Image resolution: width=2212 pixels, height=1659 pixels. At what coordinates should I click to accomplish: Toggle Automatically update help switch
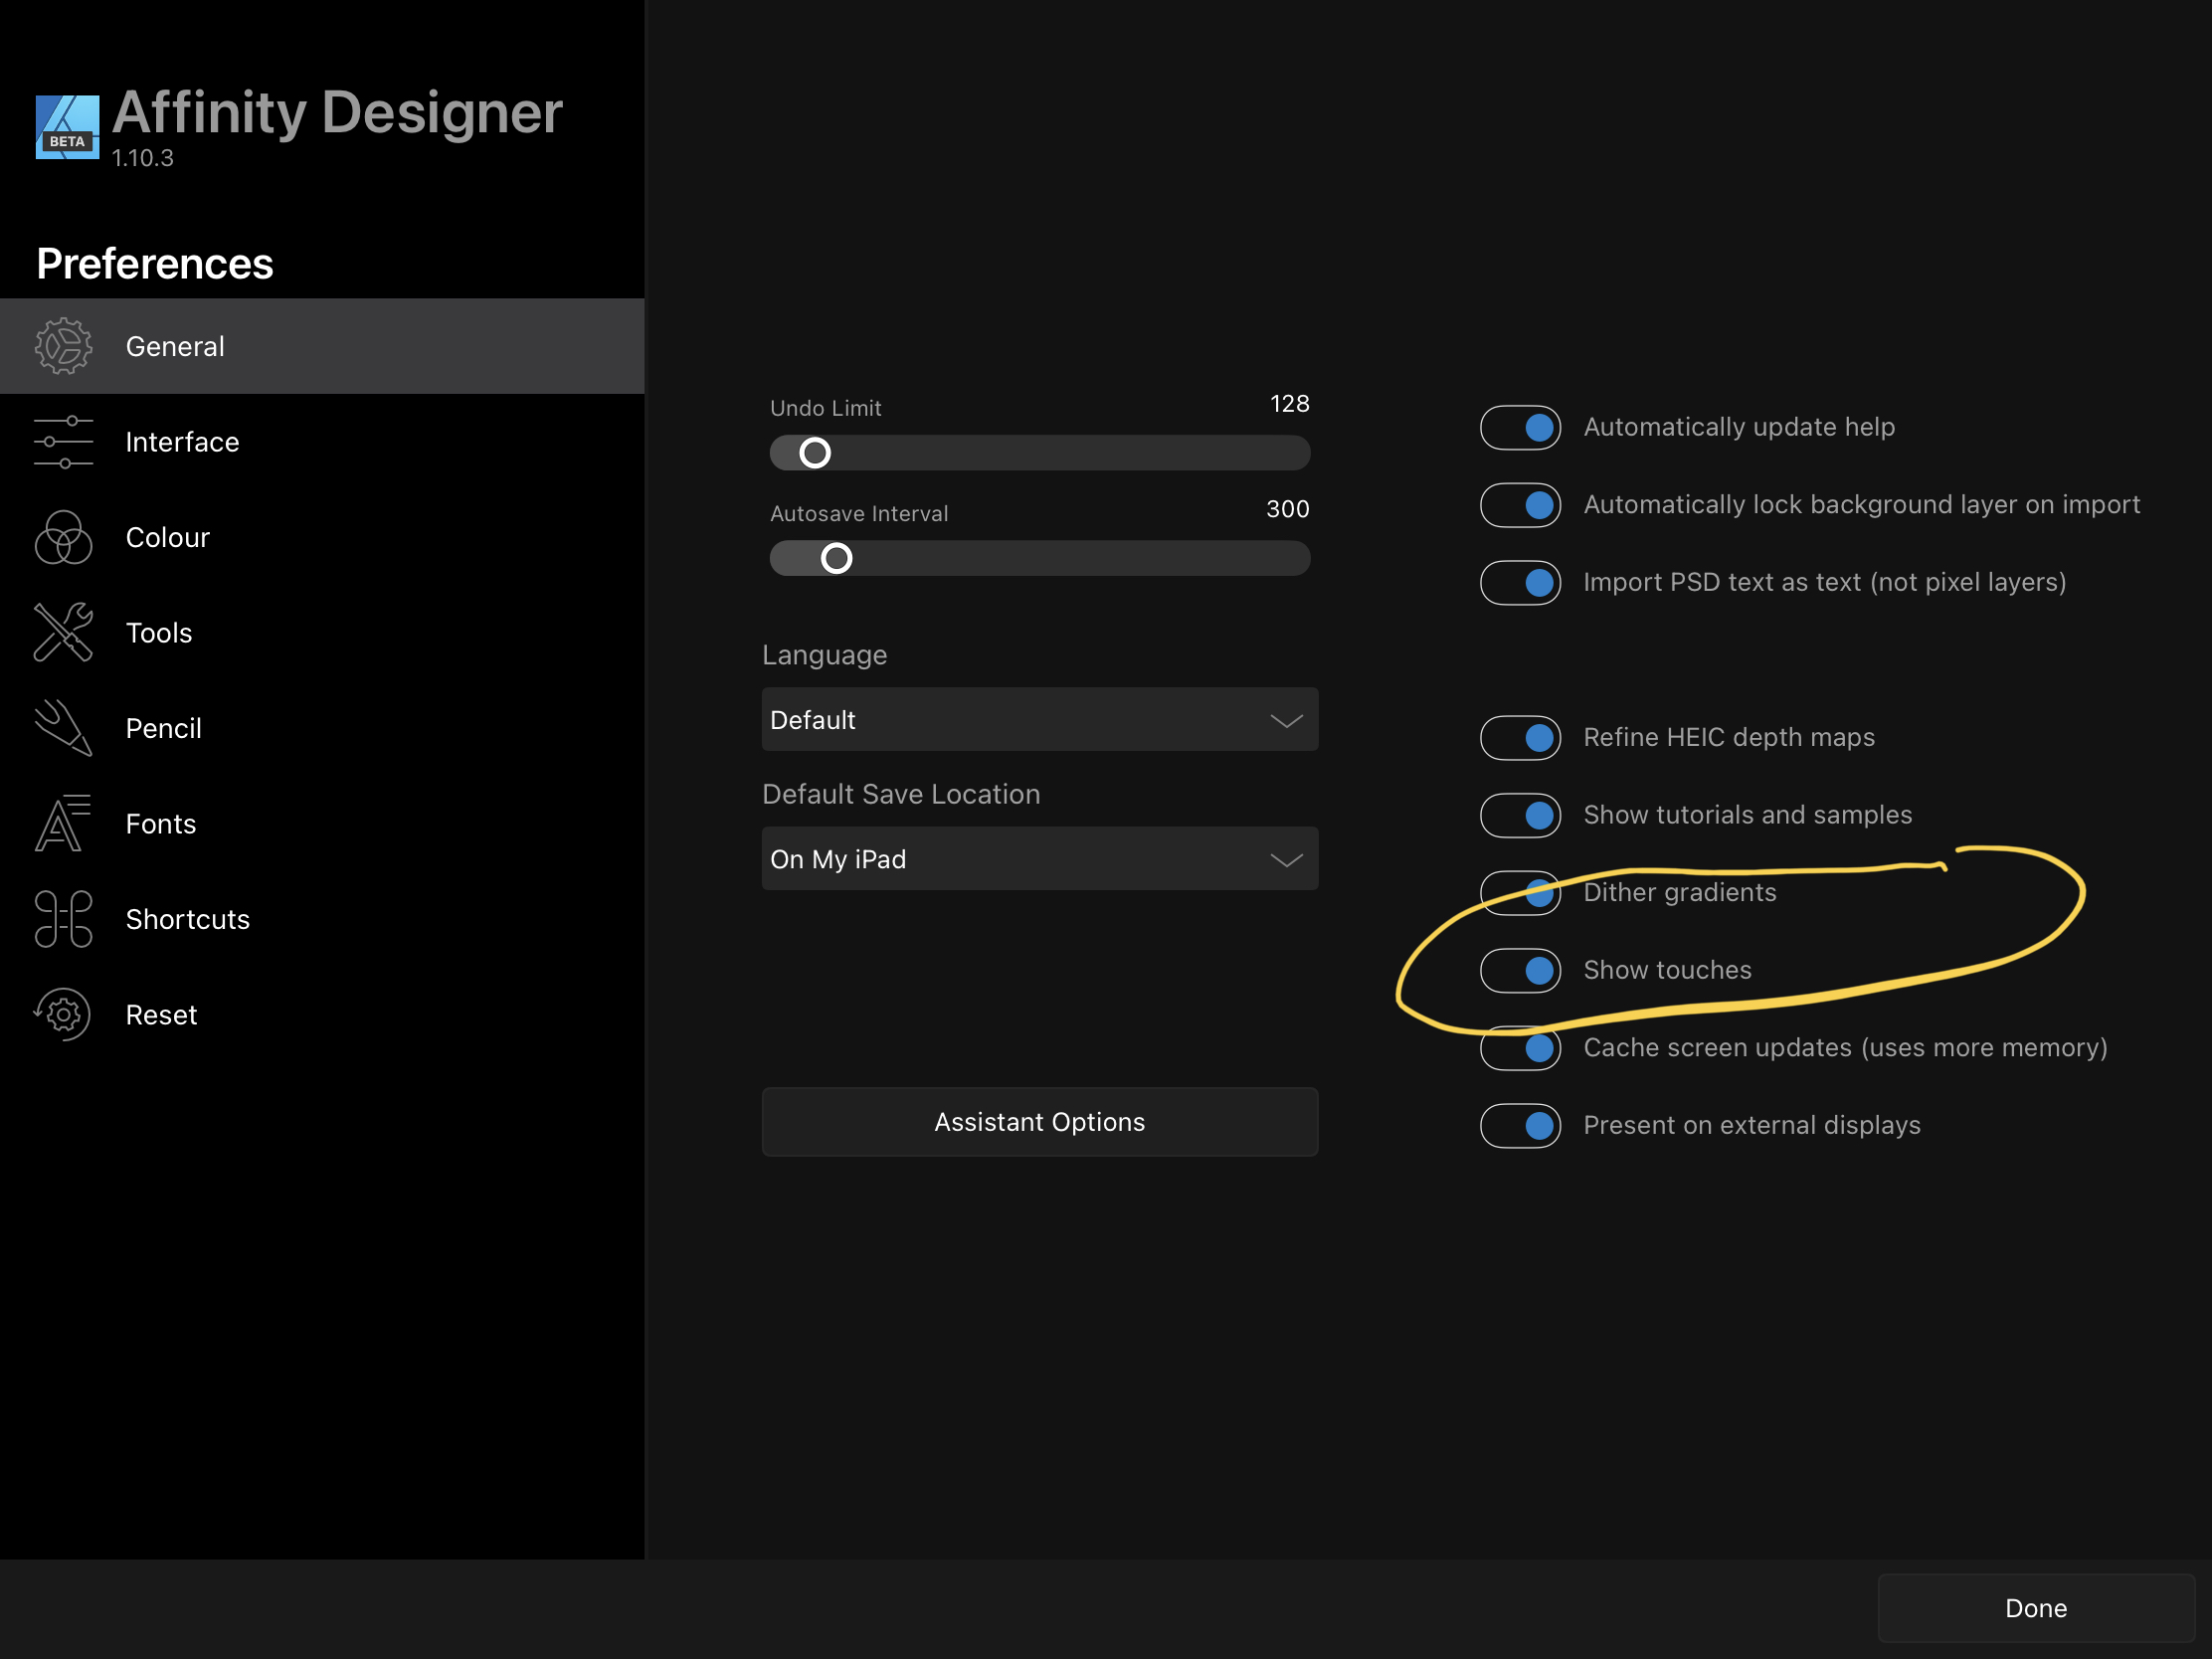tap(1520, 427)
